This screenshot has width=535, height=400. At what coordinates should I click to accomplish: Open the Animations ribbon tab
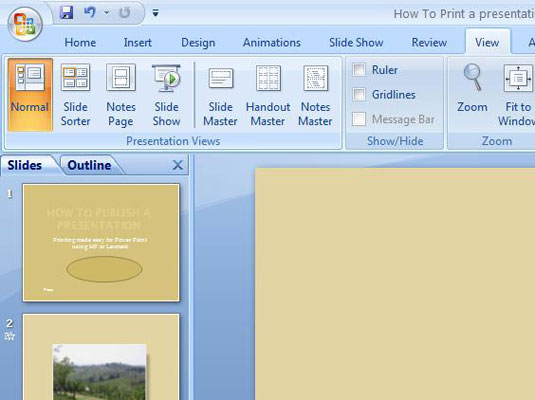(272, 43)
